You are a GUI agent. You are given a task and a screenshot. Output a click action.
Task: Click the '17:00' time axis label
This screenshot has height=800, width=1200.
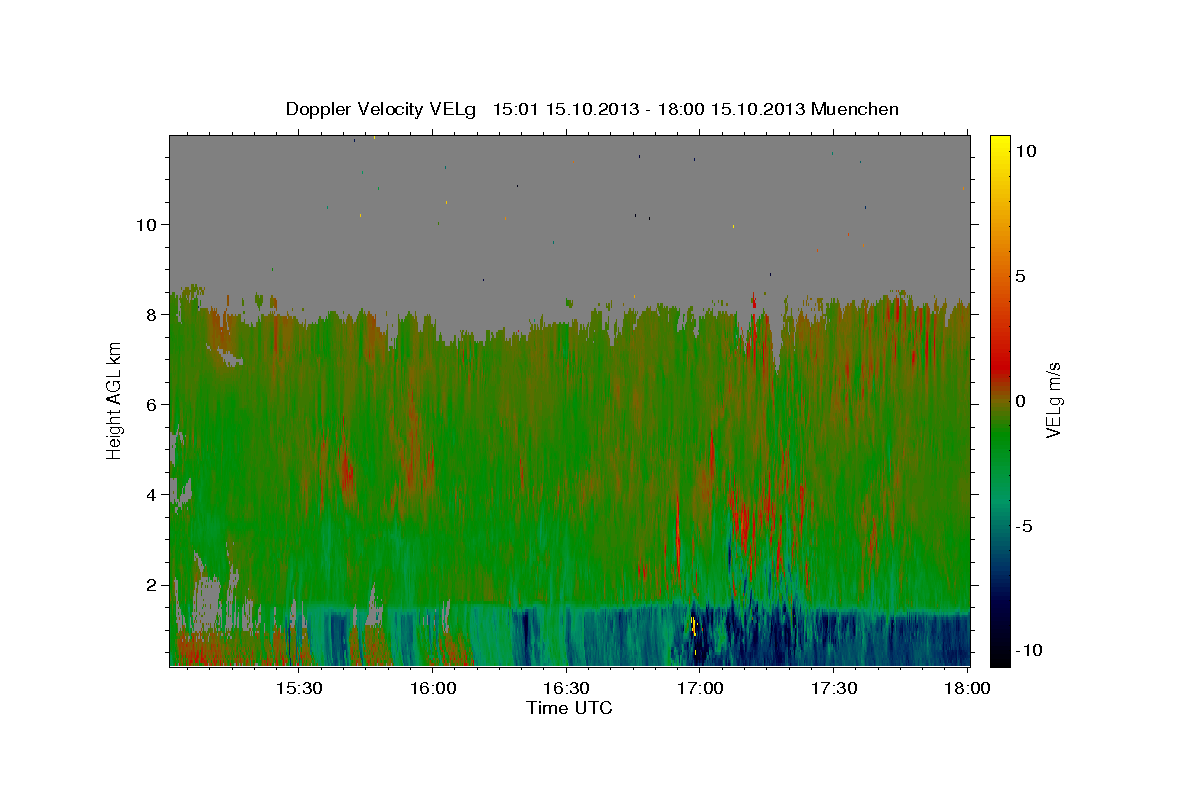click(x=700, y=688)
